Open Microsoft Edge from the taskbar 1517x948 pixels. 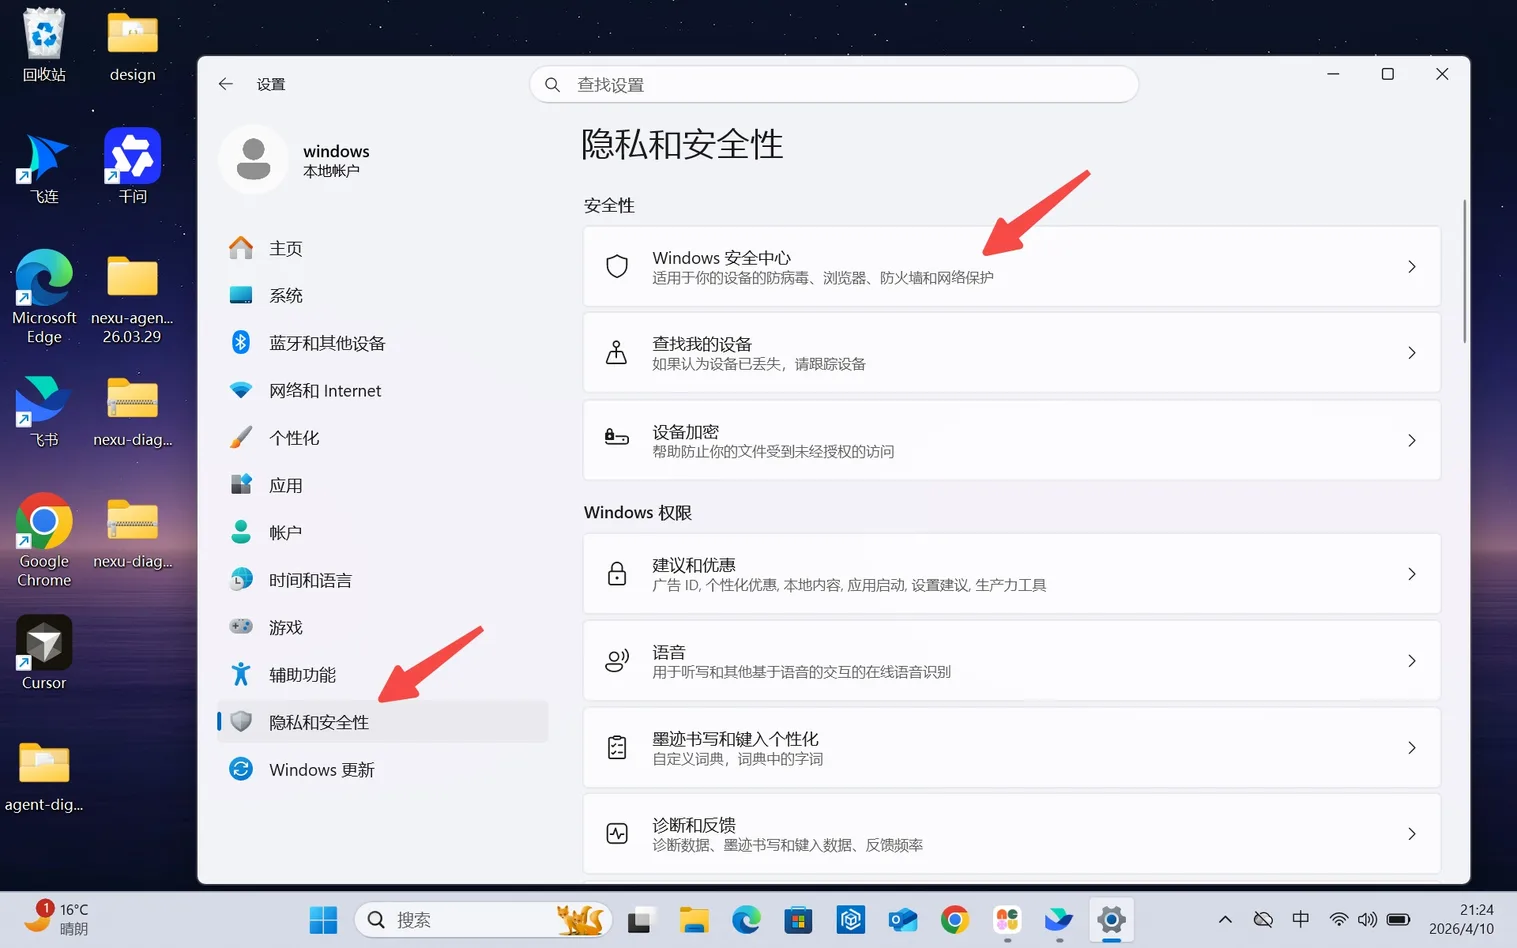(746, 920)
